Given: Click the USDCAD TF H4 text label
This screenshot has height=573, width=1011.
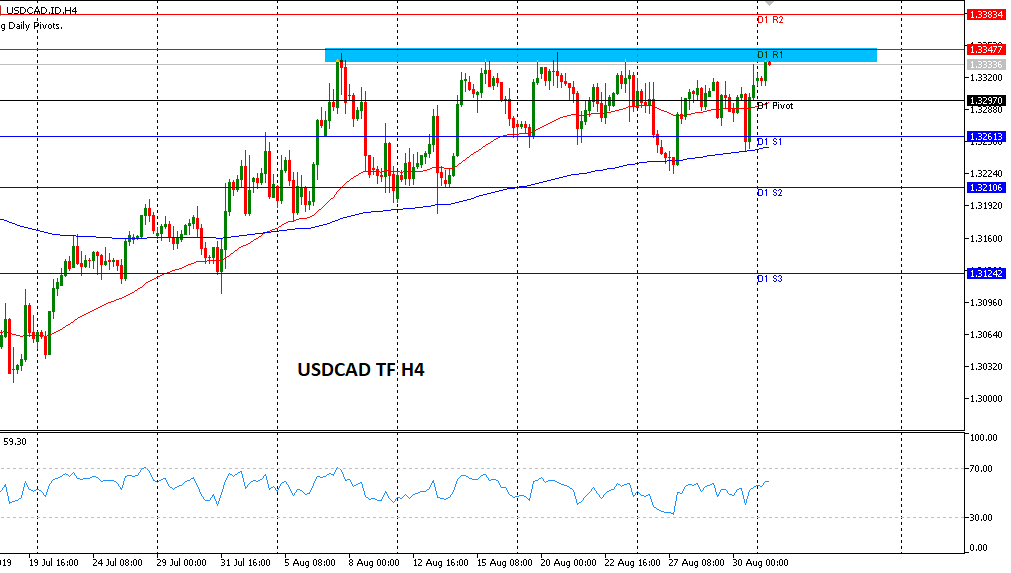Looking at the screenshot, I should (361, 370).
